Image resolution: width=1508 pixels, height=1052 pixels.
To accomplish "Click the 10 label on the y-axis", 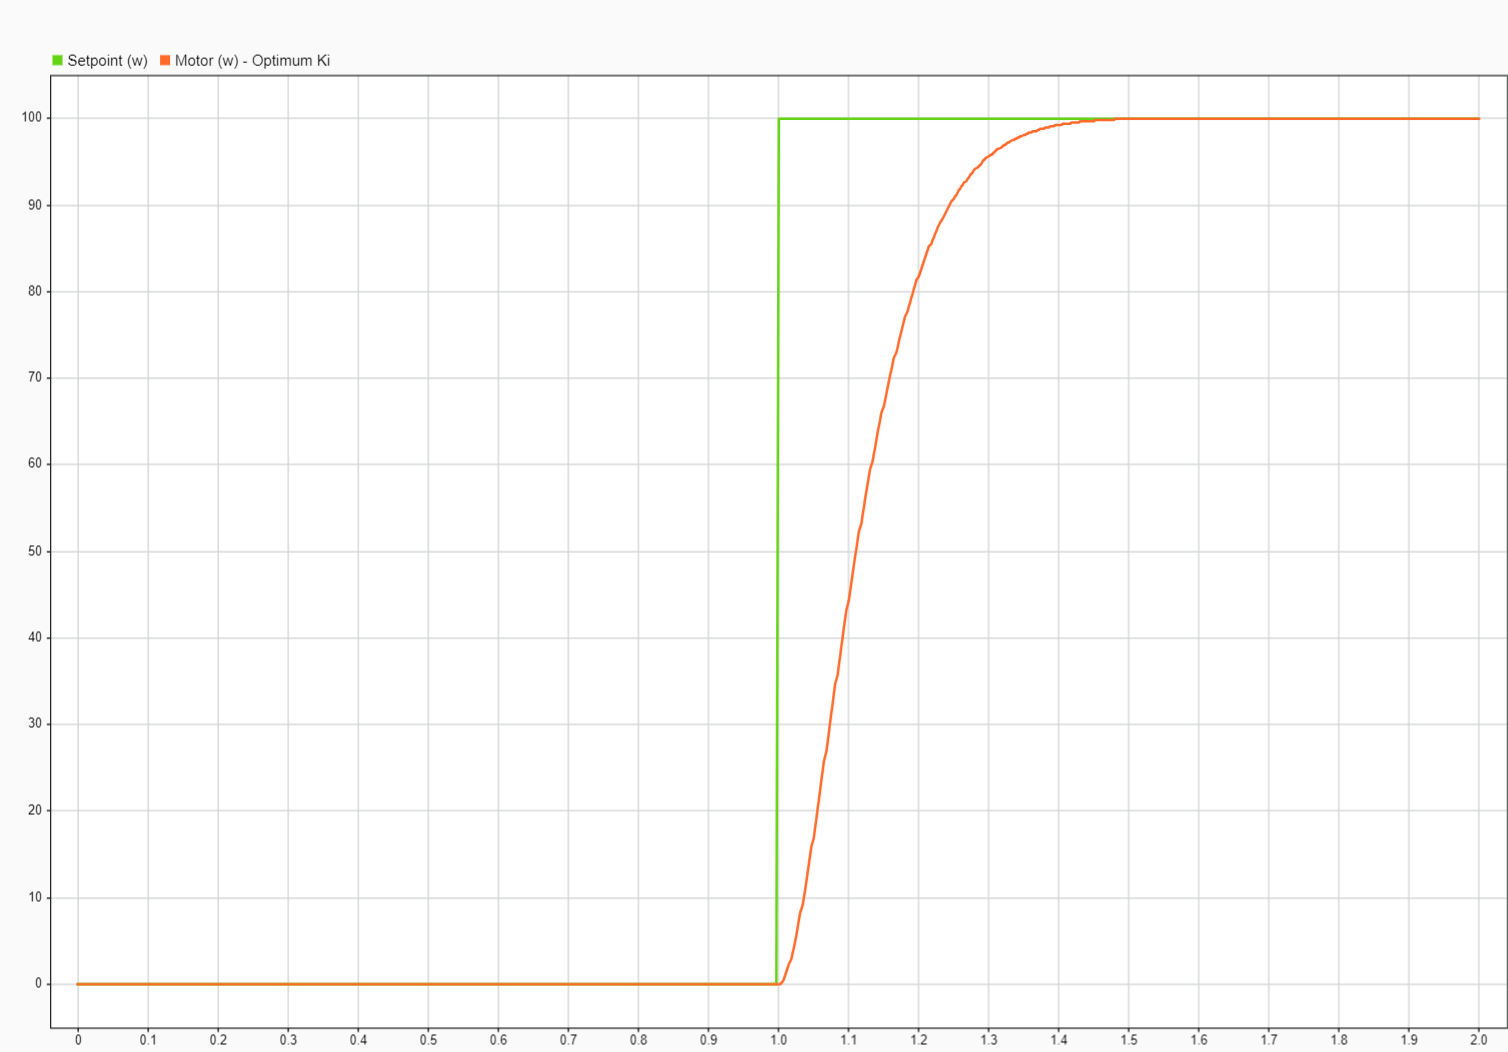I will coord(35,897).
